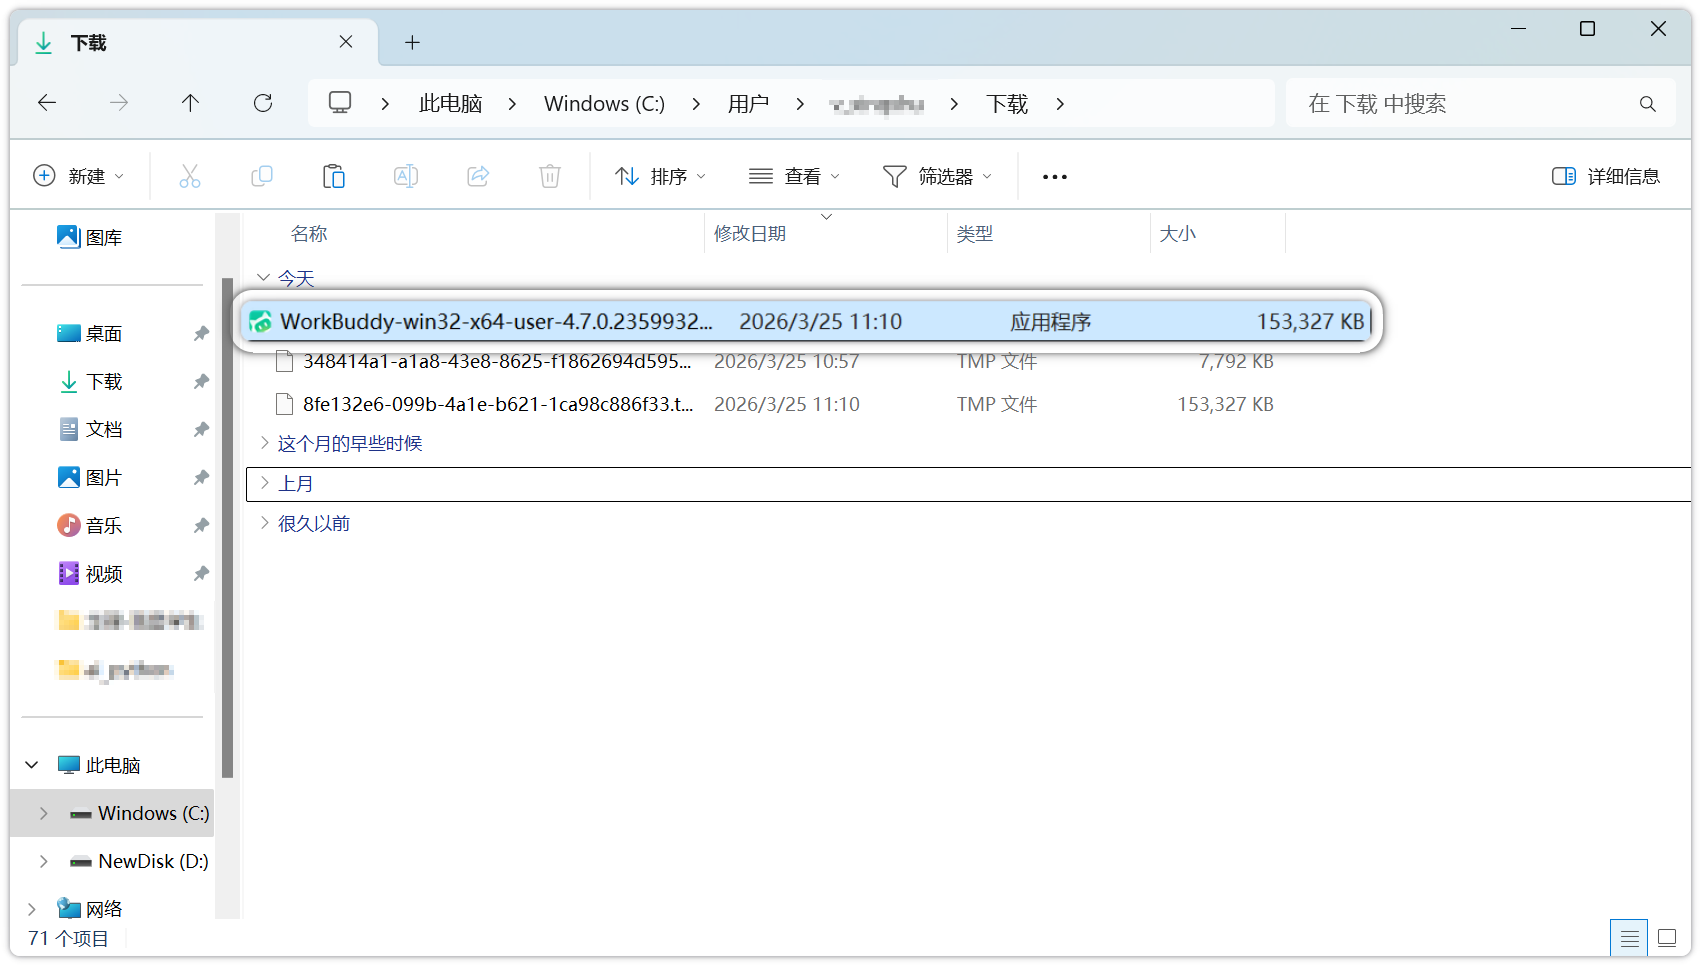Click the Cut scissors icon in toolbar

pyautogui.click(x=189, y=177)
